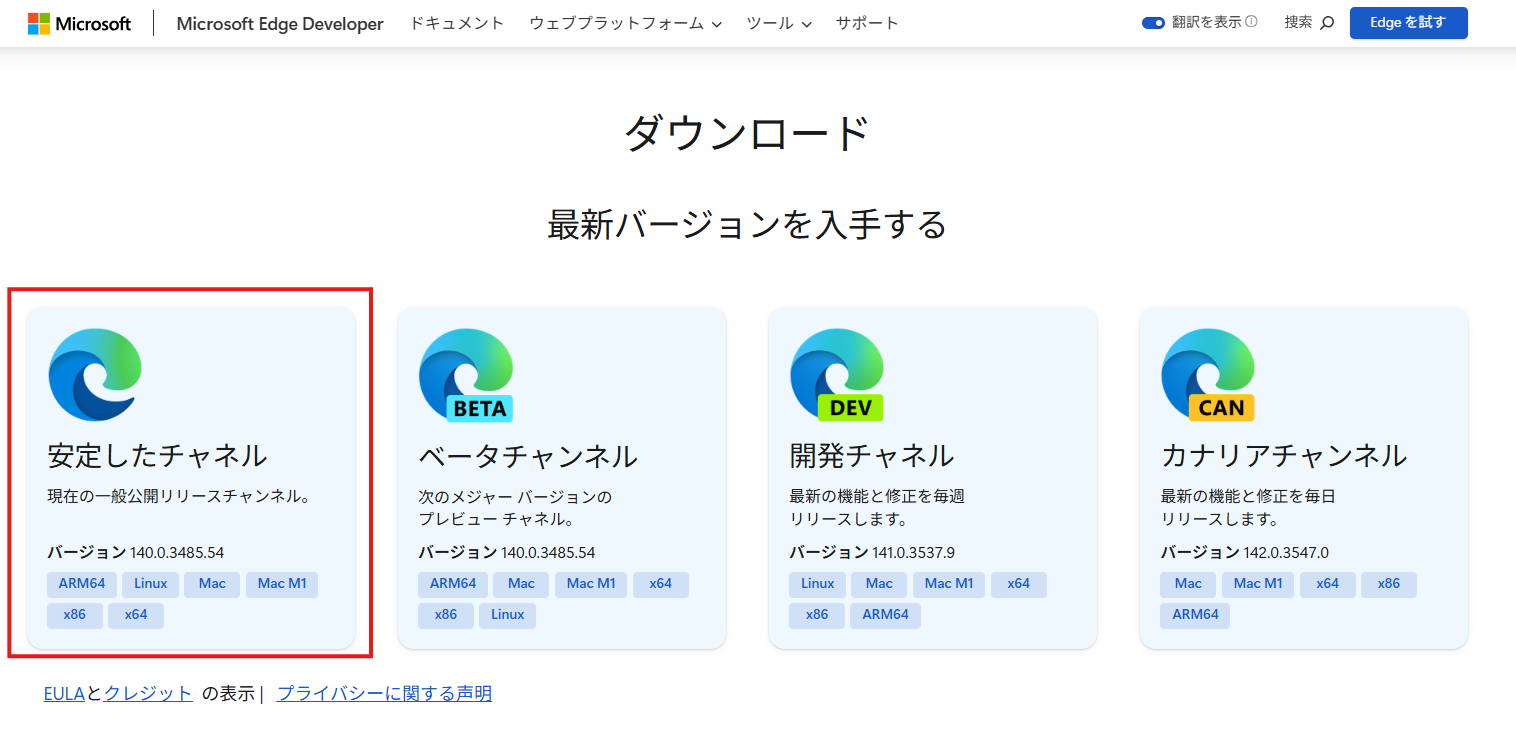
Task: Click version text 142.0.3547.0
Action: tap(1286, 553)
